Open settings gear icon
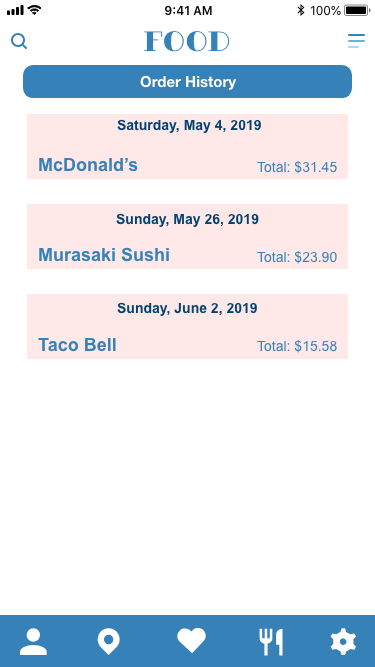The image size is (375, 667). click(344, 642)
